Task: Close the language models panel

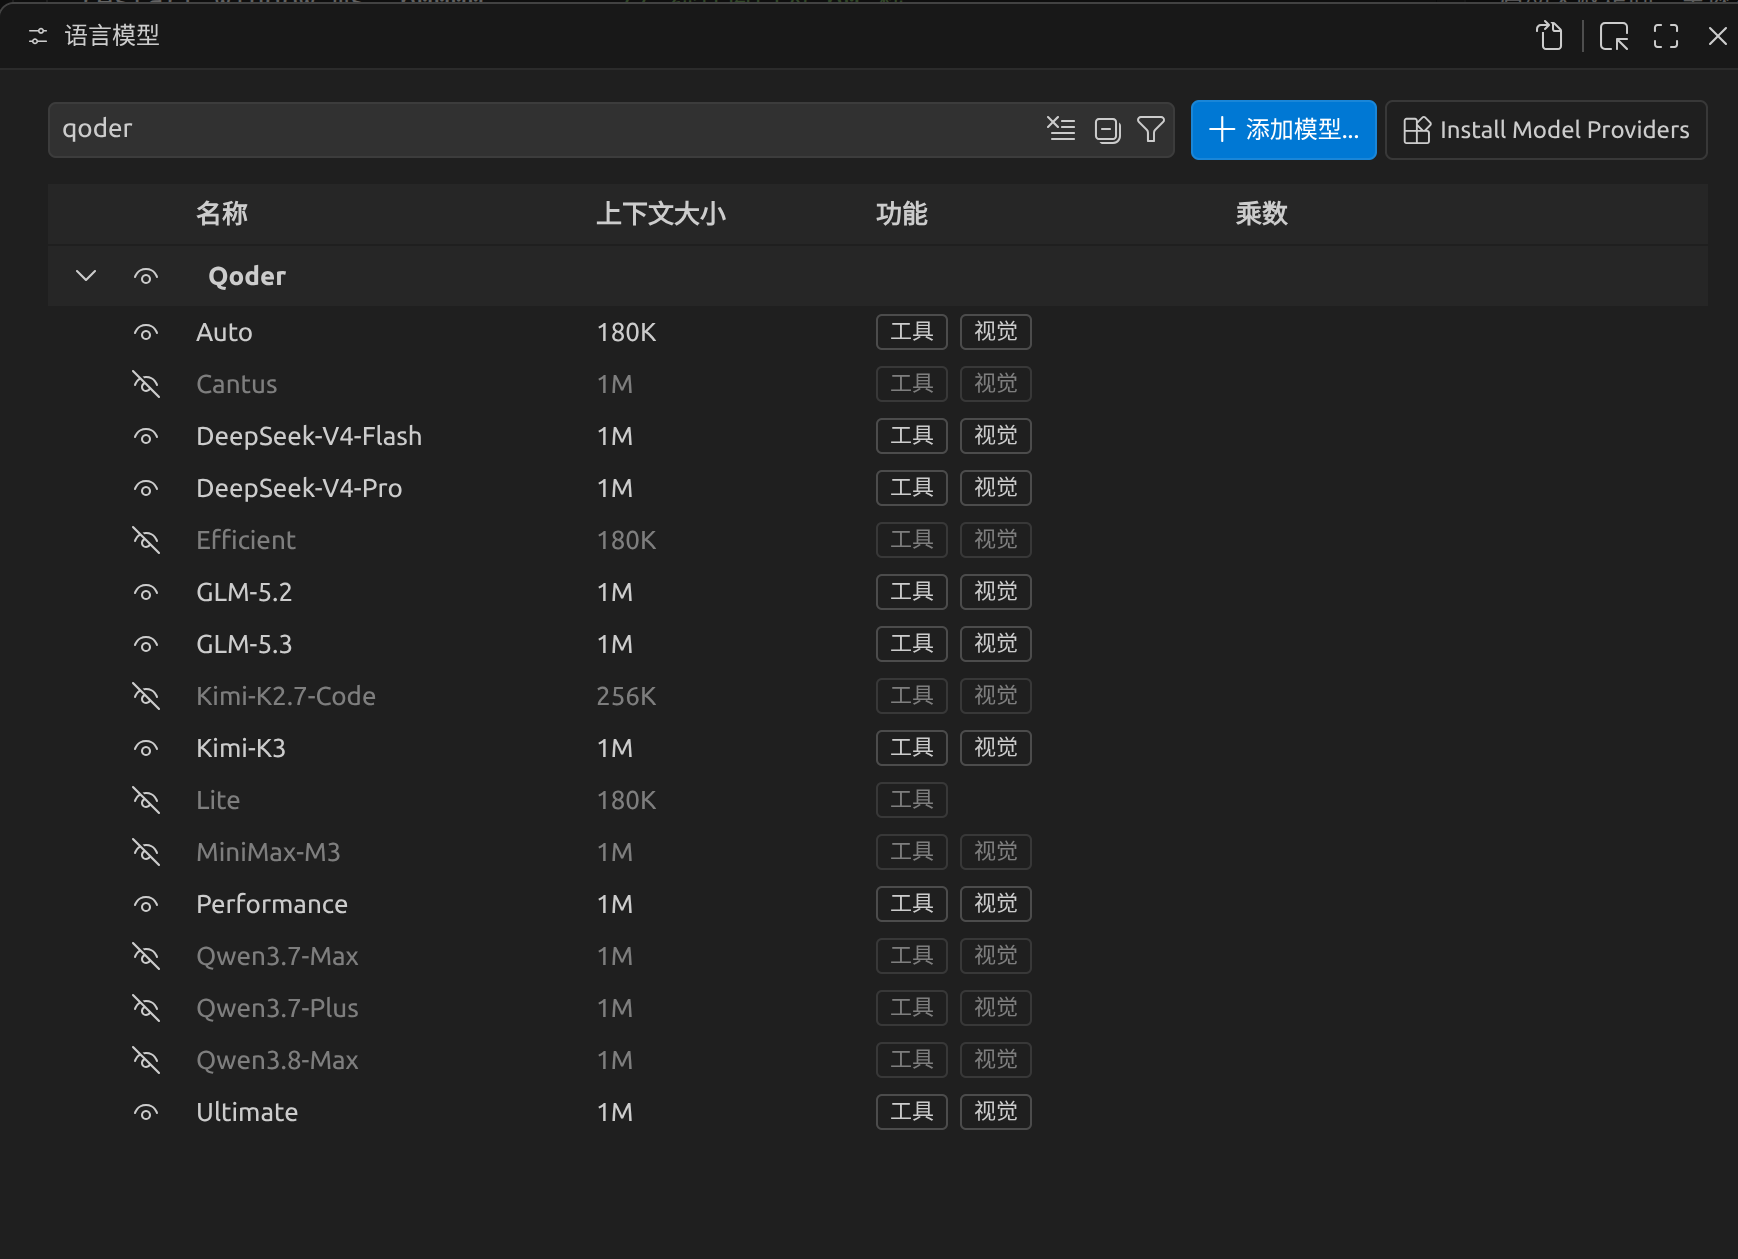Action: [x=1717, y=37]
